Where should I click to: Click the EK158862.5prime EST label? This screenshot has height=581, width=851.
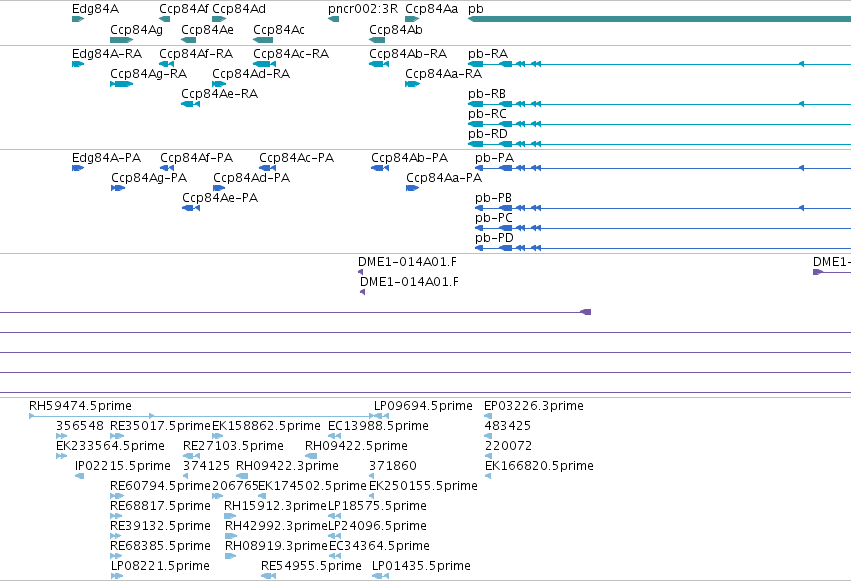click(266, 426)
